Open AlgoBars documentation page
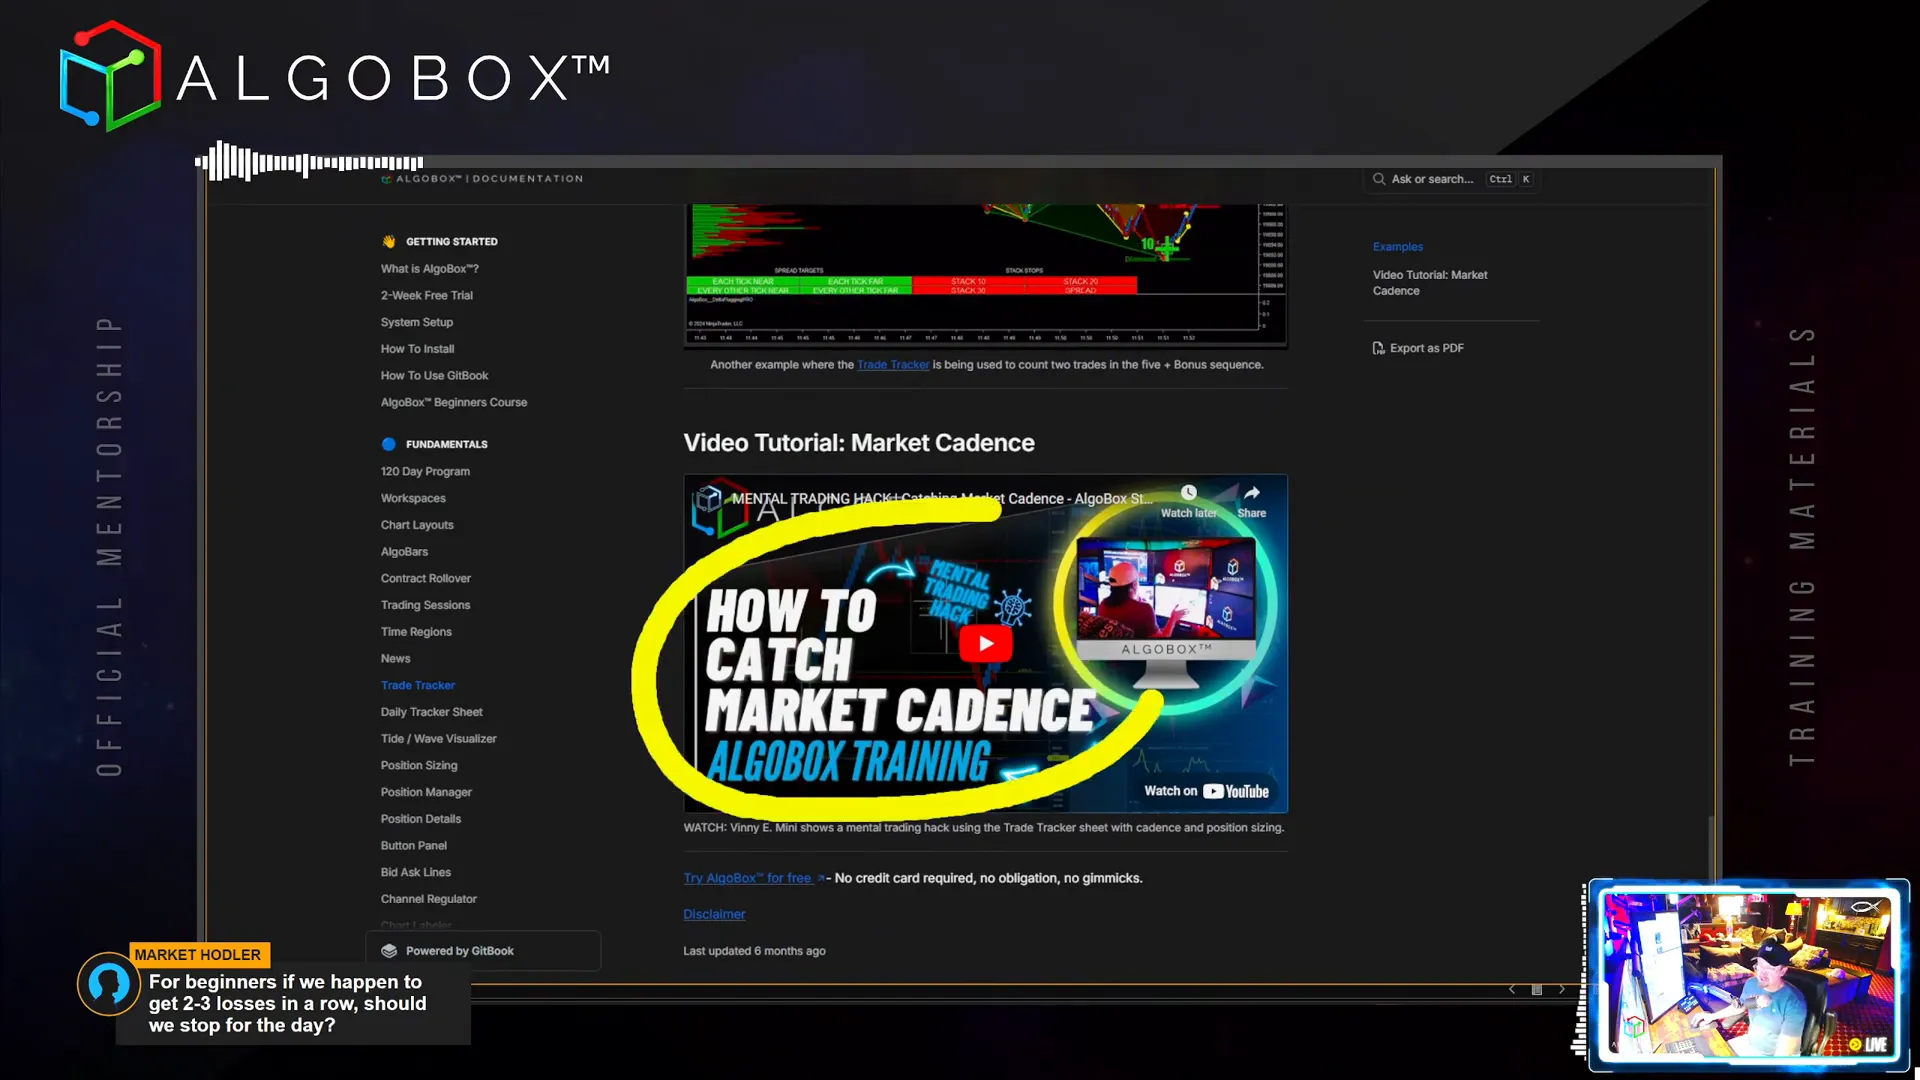 coord(404,552)
